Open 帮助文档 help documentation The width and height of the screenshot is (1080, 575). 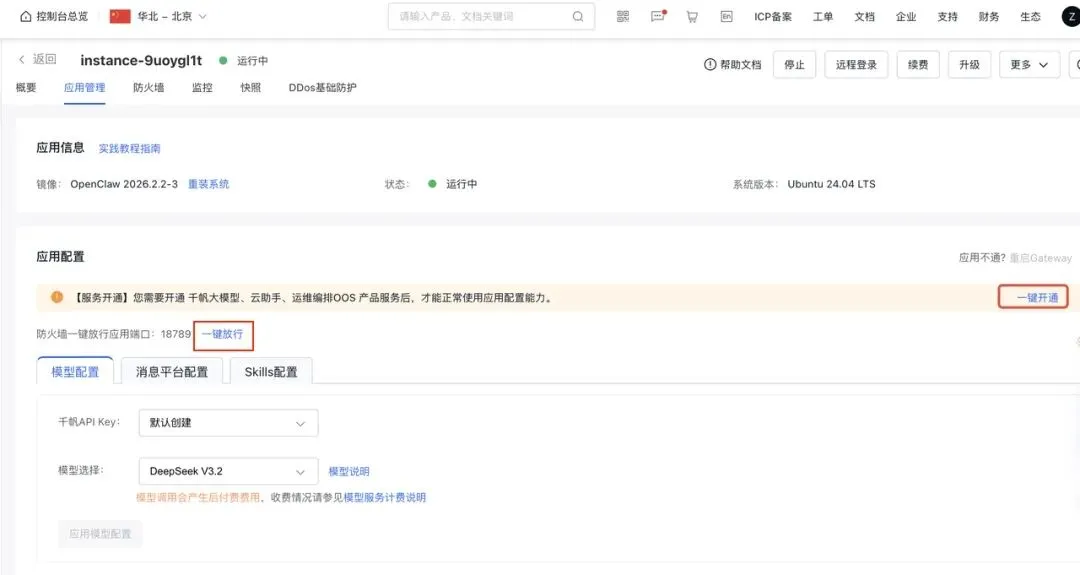click(x=732, y=65)
